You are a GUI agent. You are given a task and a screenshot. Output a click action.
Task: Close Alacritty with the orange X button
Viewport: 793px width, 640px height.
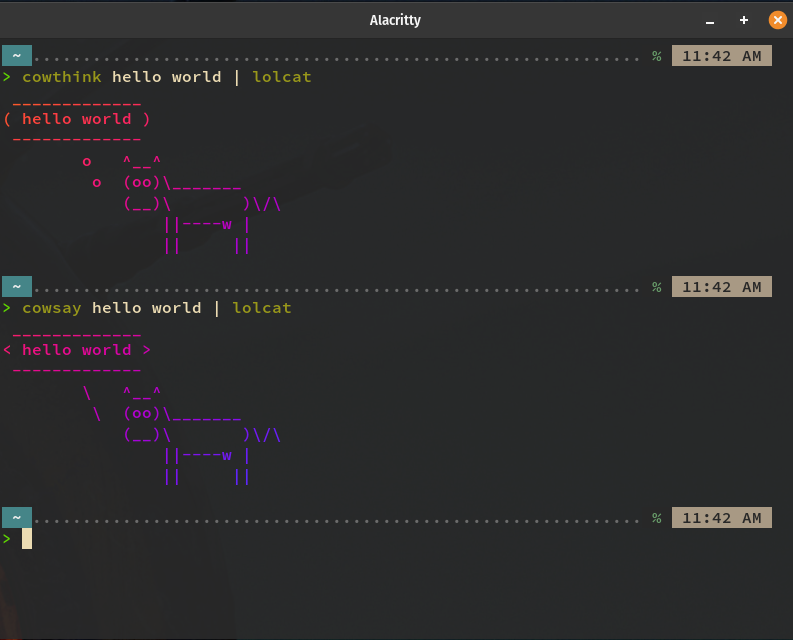777,20
